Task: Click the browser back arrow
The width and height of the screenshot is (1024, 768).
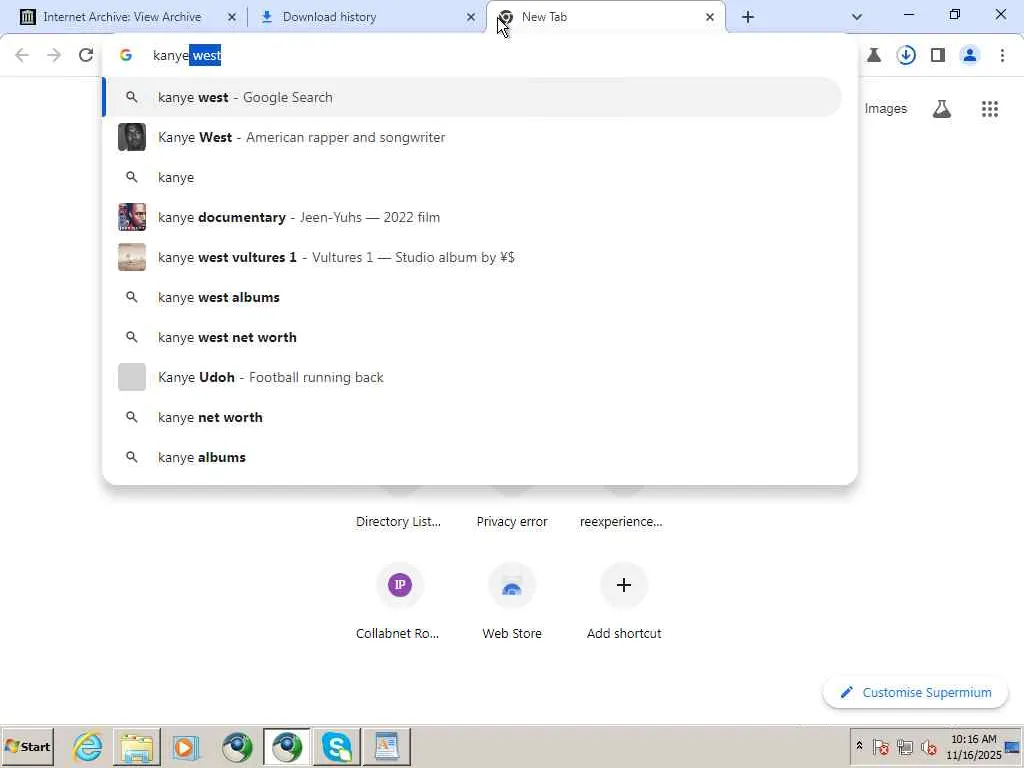Action: [x=22, y=56]
